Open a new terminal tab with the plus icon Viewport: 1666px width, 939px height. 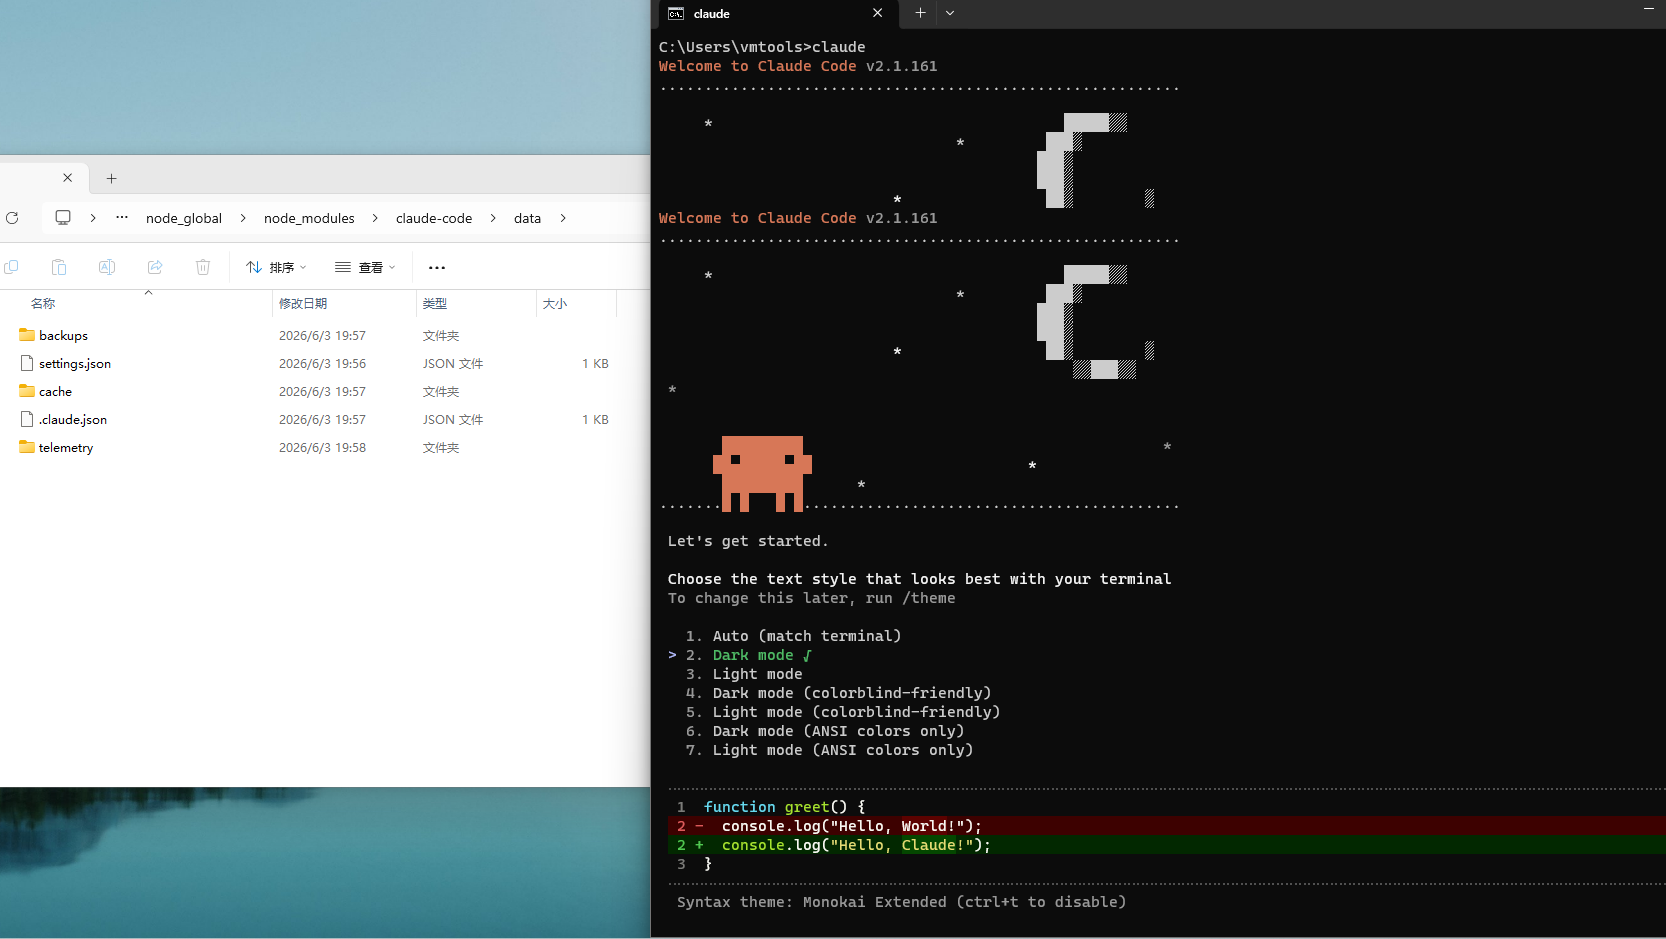click(920, 13)
